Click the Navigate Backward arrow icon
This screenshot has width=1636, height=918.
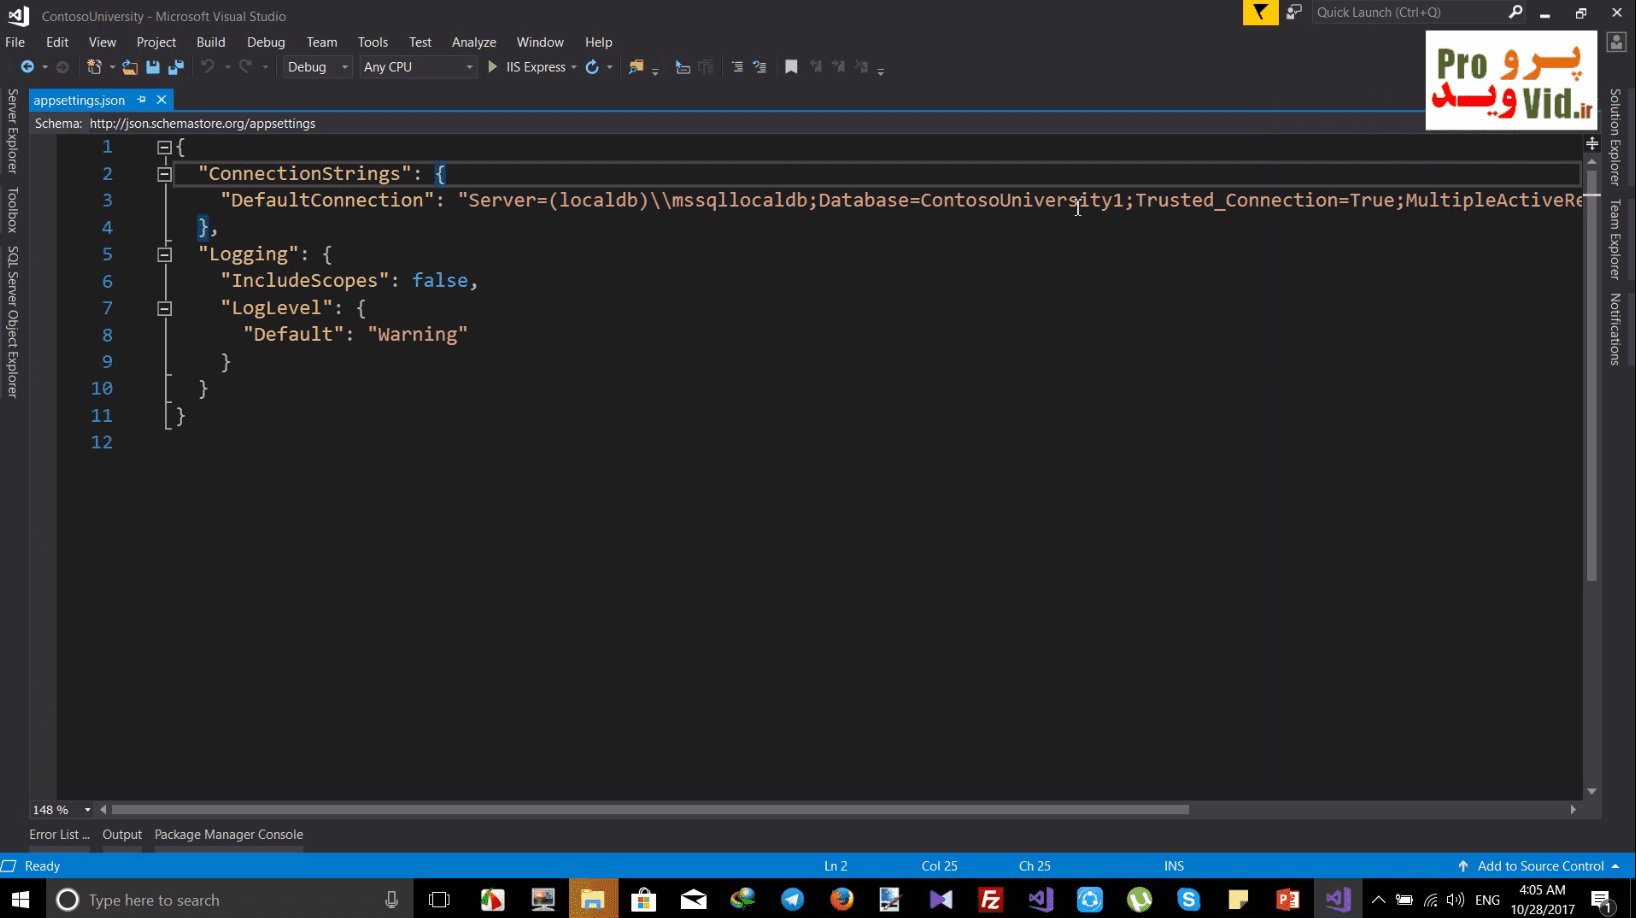(27, 67)
